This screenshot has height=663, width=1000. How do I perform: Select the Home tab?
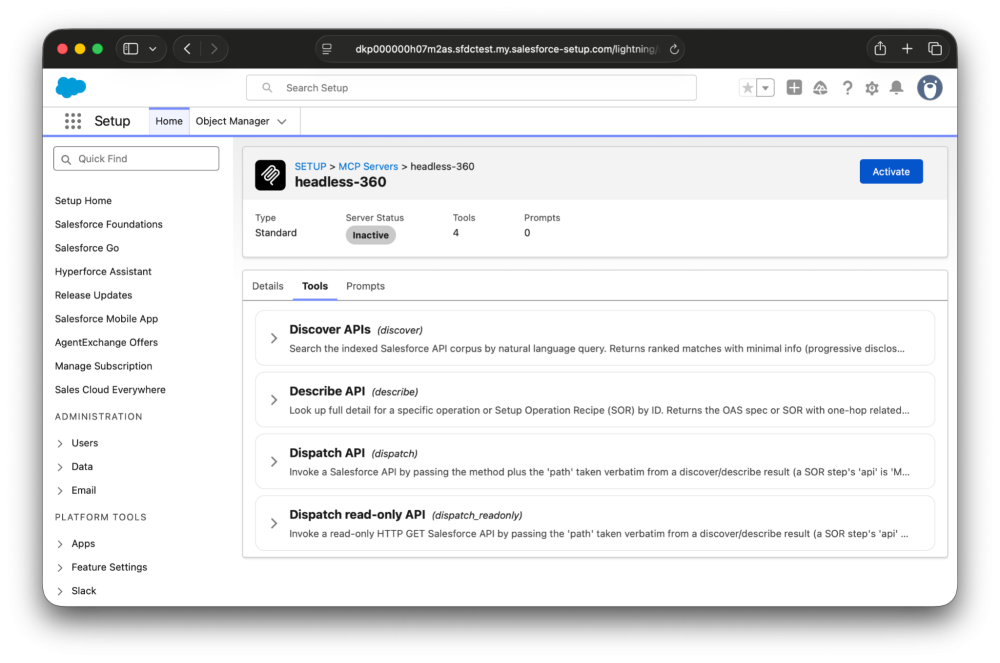tap(169, 121)
